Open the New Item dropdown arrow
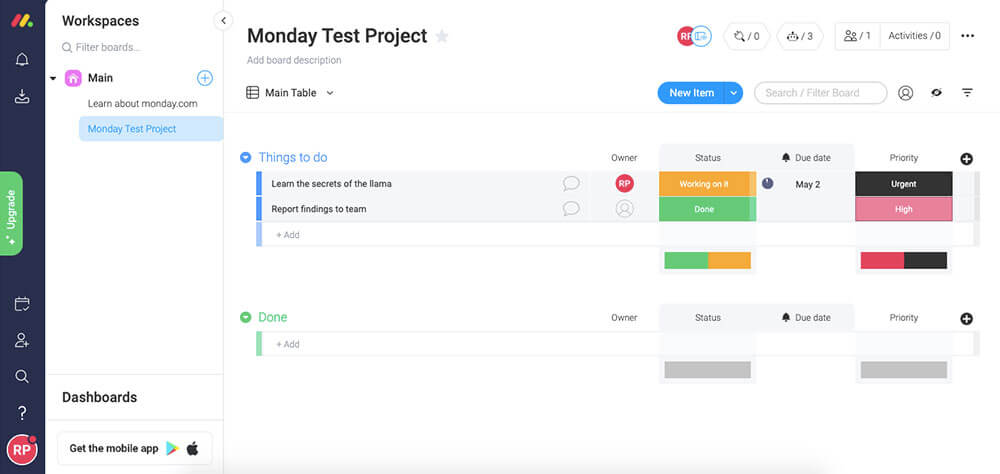1000x474 pixels. (733, 93)
